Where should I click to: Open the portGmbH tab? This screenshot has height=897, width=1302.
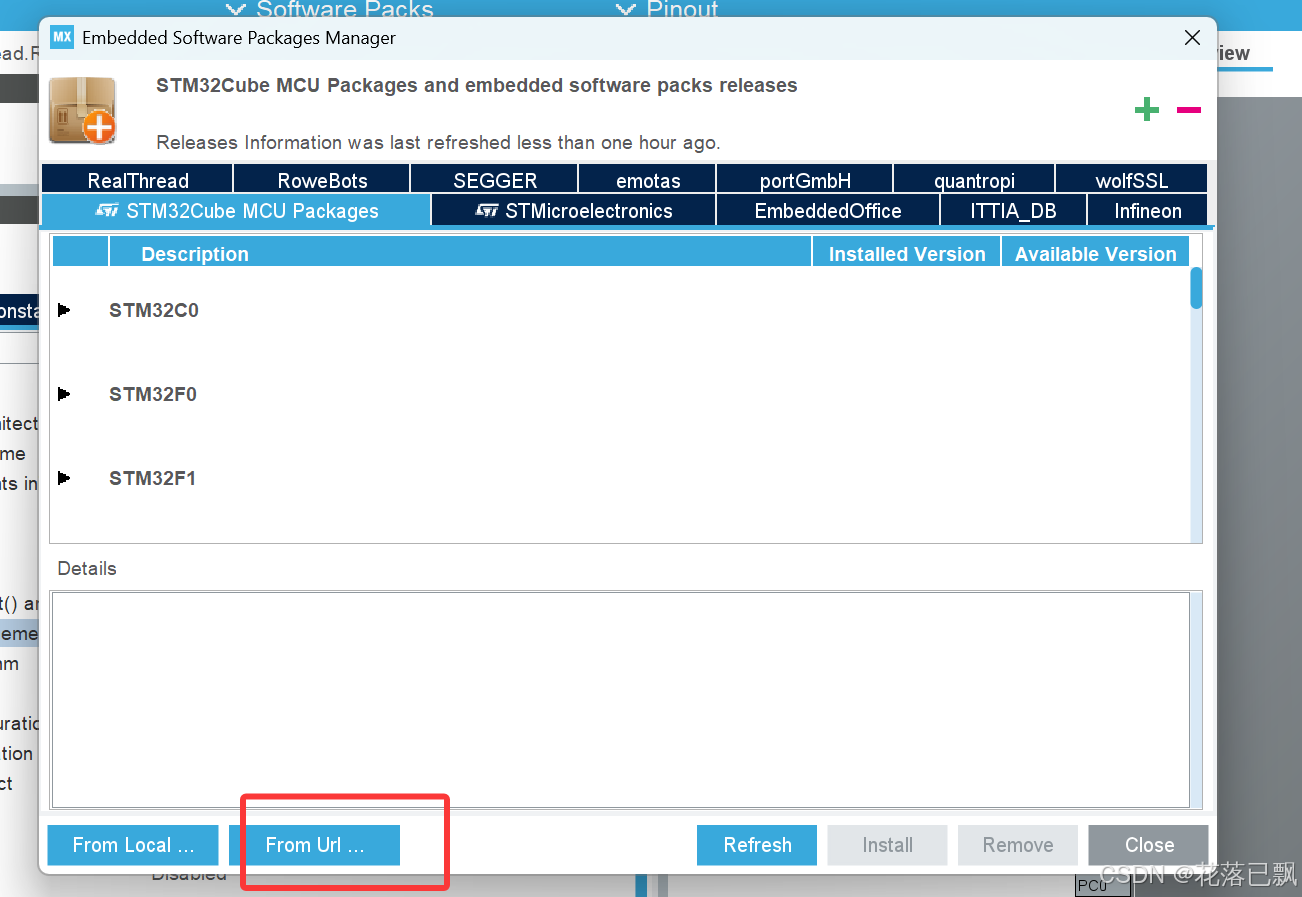point(805,180)
